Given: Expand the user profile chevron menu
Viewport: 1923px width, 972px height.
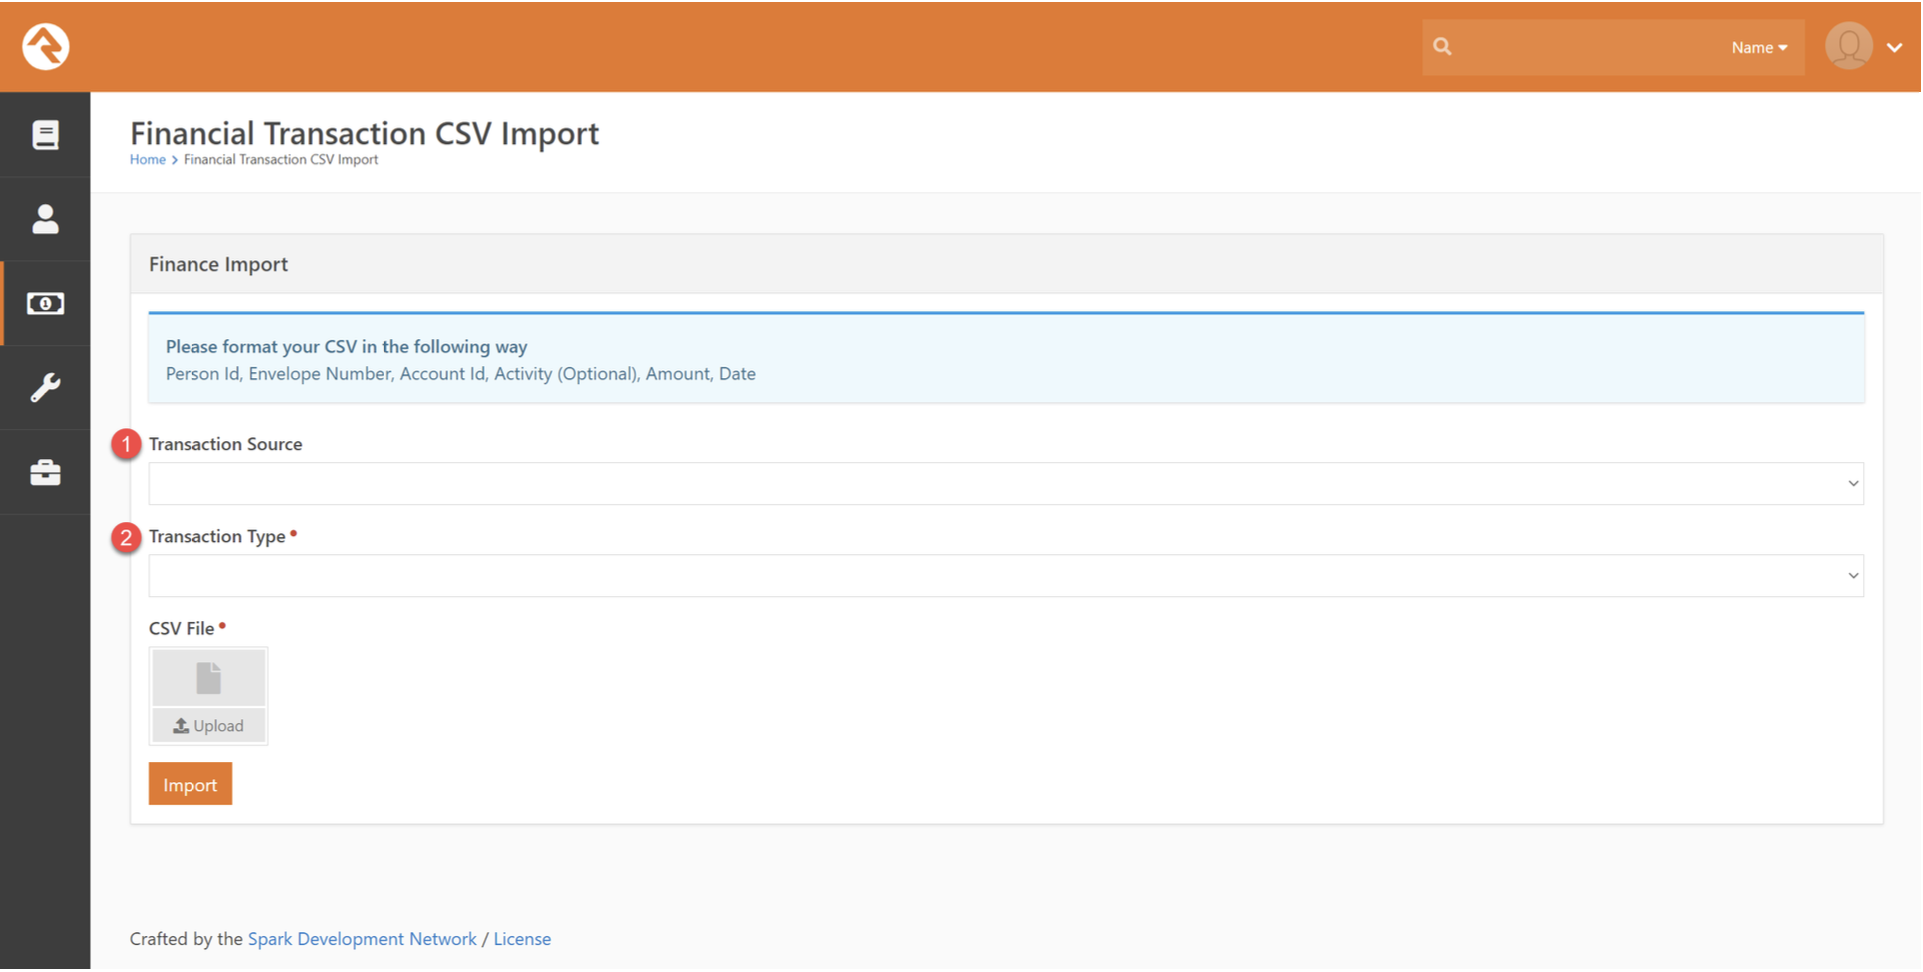Looking at the screenshot, I should click(x=1894, y=48).
